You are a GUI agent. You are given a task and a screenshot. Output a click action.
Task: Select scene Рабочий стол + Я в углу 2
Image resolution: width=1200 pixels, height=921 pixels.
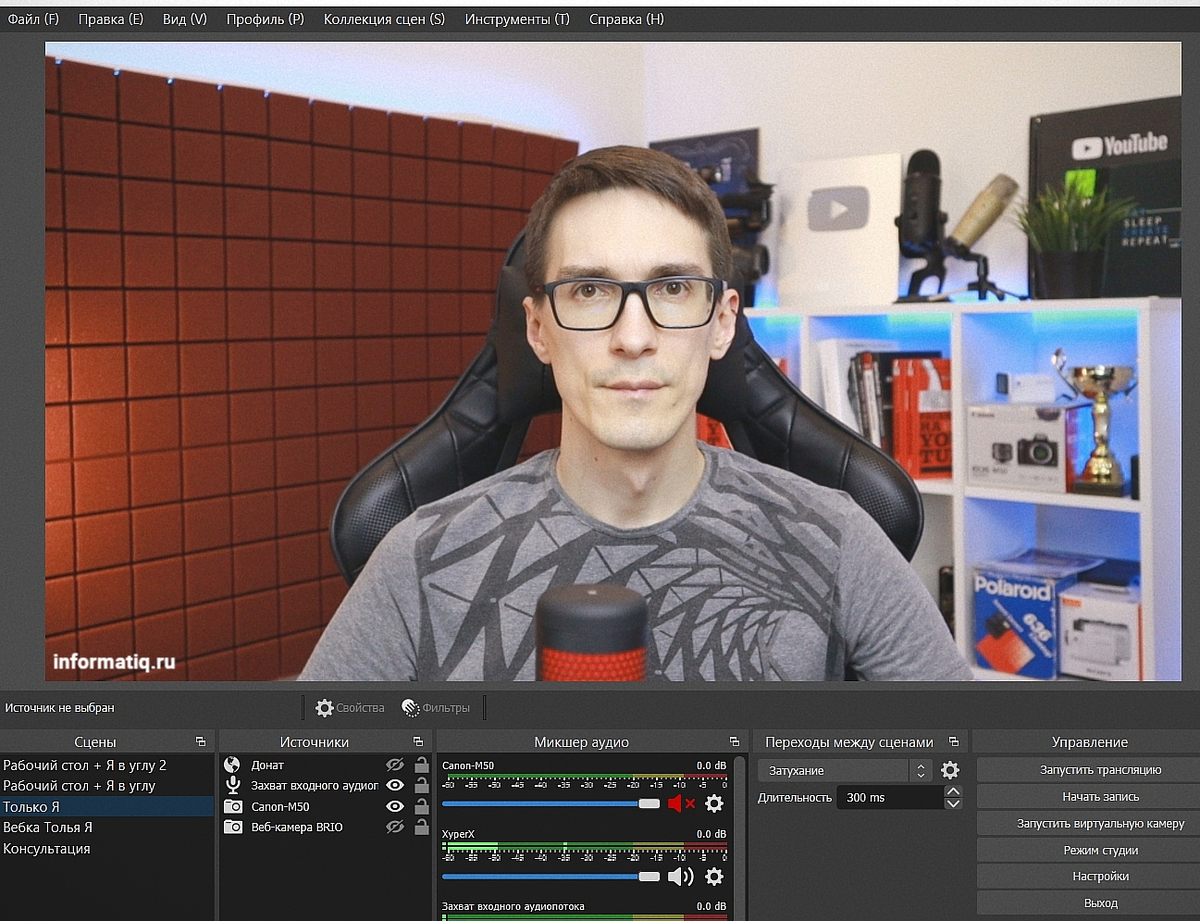pos(107,765)
